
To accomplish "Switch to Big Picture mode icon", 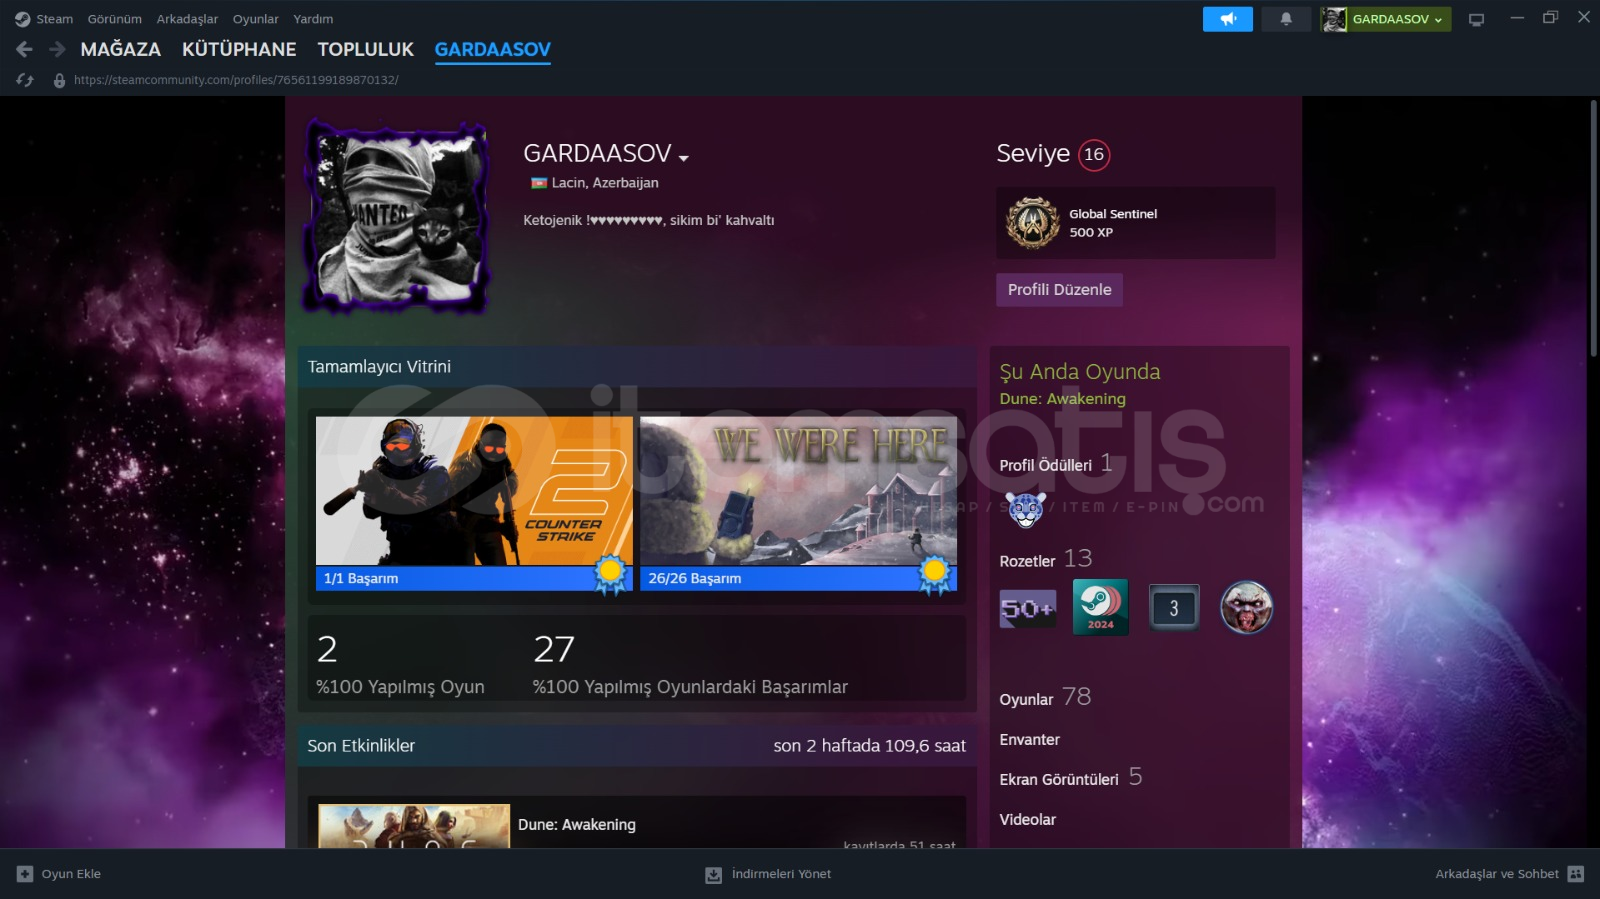I will [1476, 19].
